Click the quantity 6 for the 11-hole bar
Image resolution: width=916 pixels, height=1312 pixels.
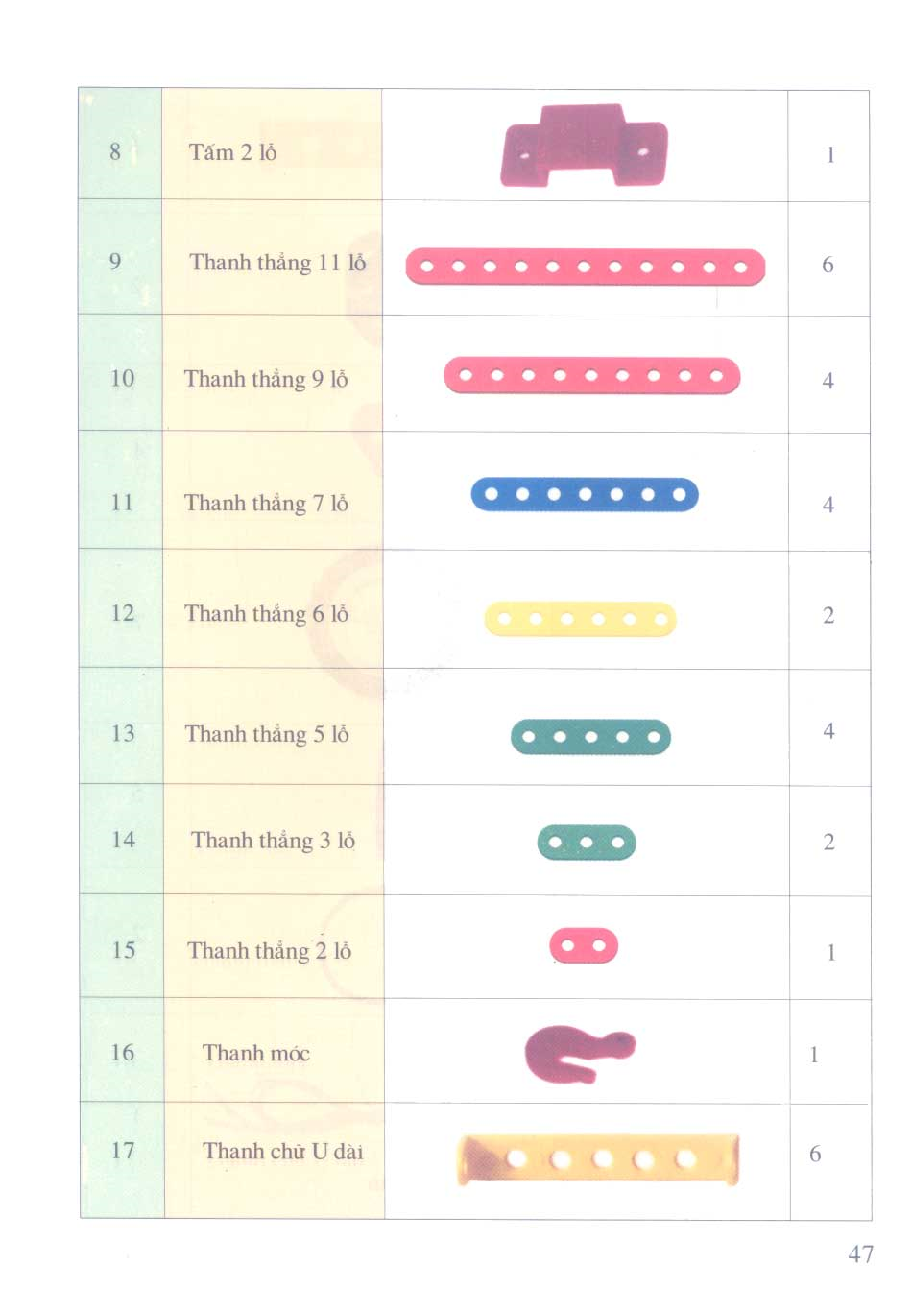click(828, 266)
